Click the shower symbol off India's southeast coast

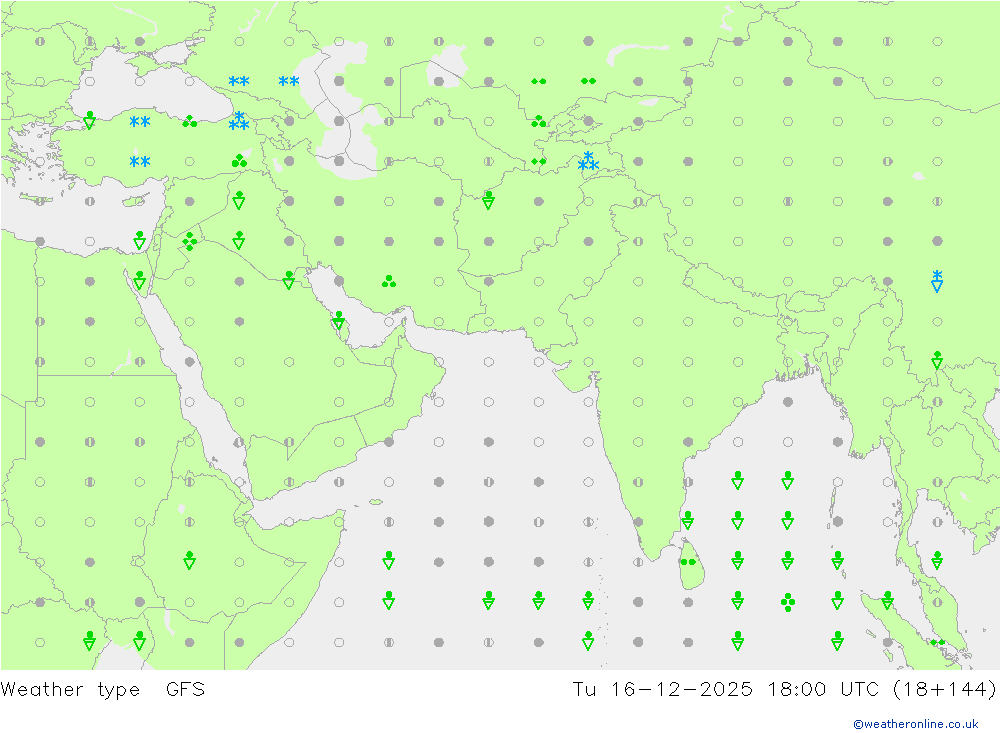[x=688, y=521]
